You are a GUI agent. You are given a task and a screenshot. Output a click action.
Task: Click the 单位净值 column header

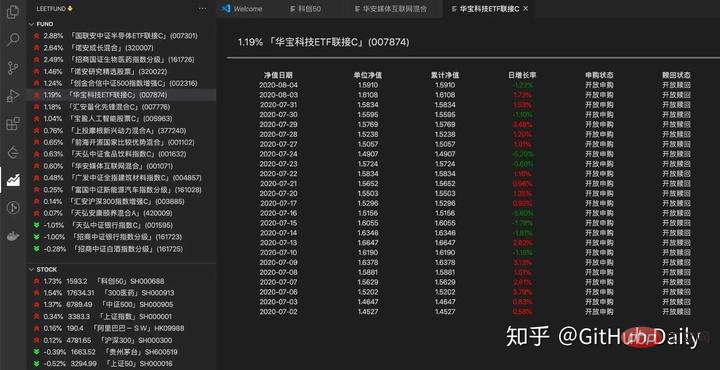click(x=368, y=75)
